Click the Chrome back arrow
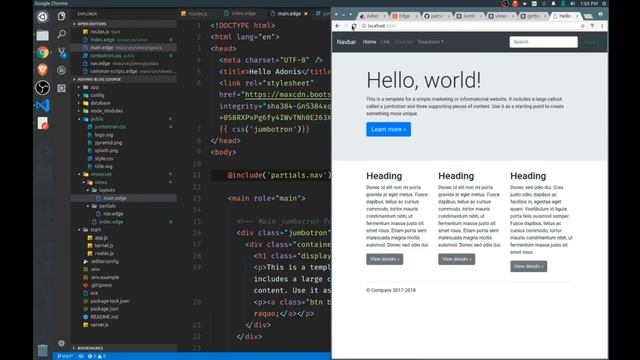The width and height of the screenshot is (640, 360). [337, 26]
